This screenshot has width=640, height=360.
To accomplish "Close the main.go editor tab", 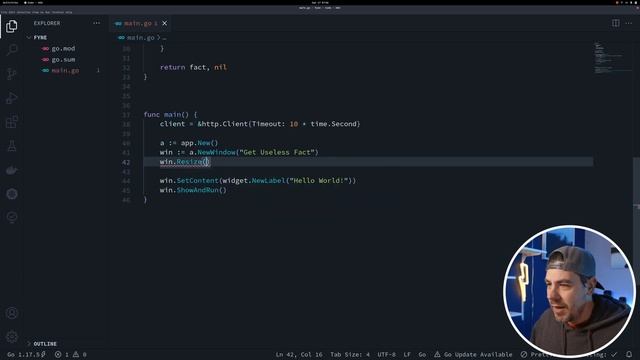I will click(164, 23).
